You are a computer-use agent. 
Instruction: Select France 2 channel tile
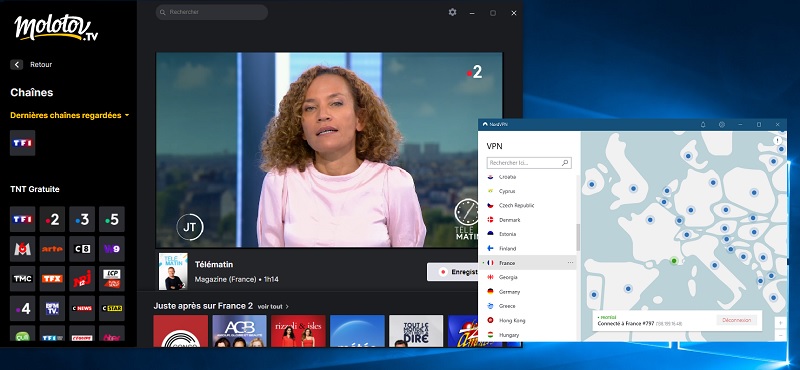click(x=52, y=219)
